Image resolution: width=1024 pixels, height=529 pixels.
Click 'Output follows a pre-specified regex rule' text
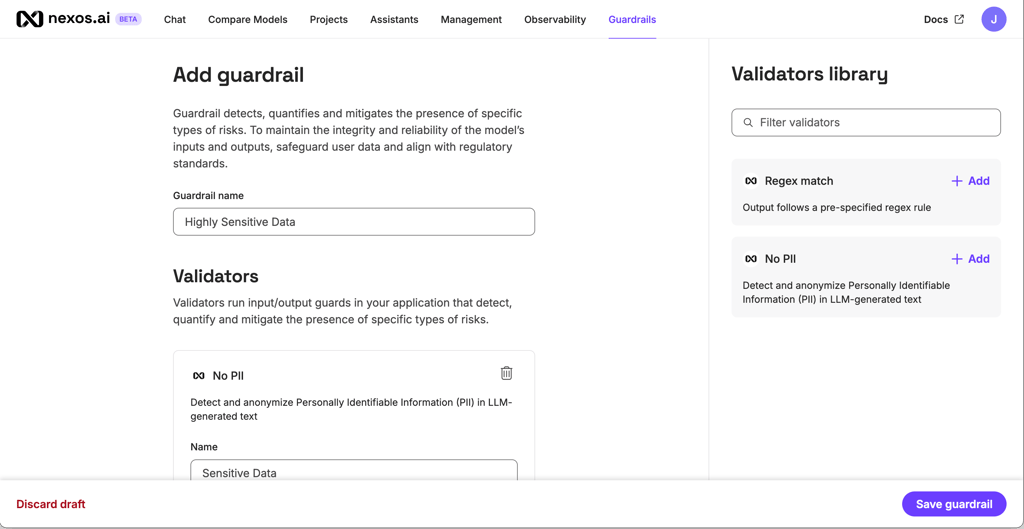[837, 208]
